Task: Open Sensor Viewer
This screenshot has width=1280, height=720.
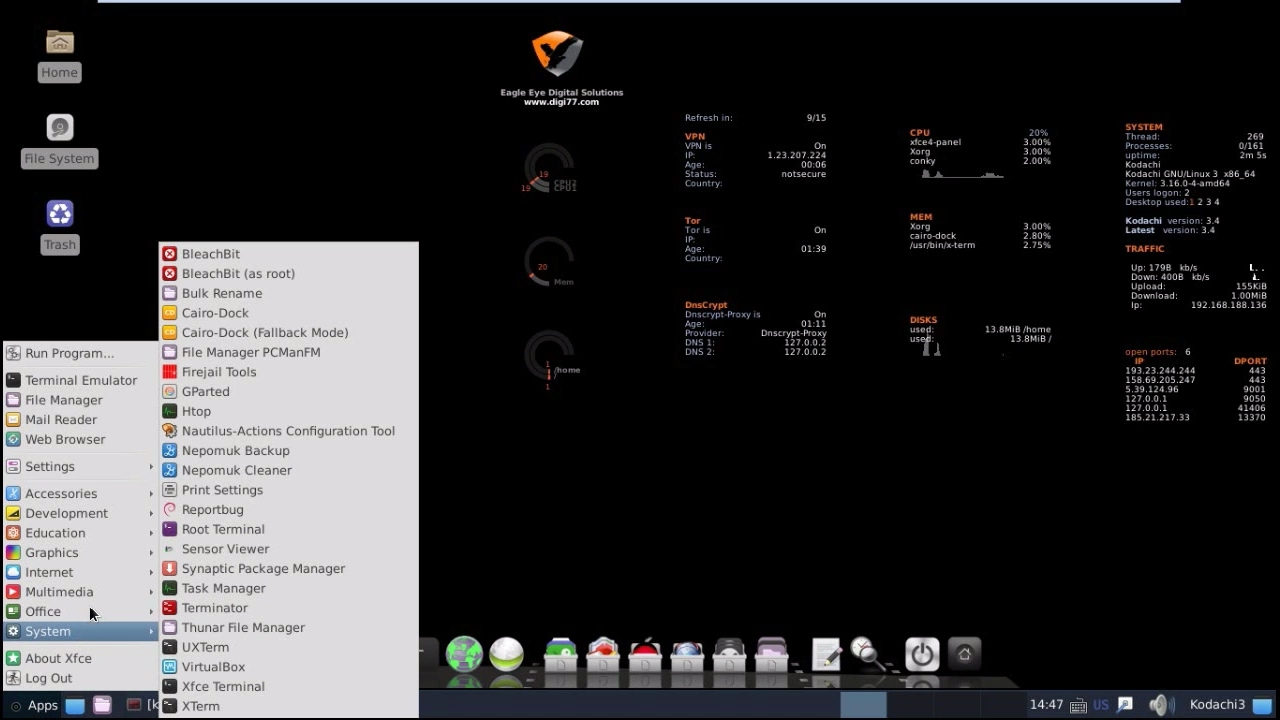Action: pyautogui.click(x=288, y=549)
